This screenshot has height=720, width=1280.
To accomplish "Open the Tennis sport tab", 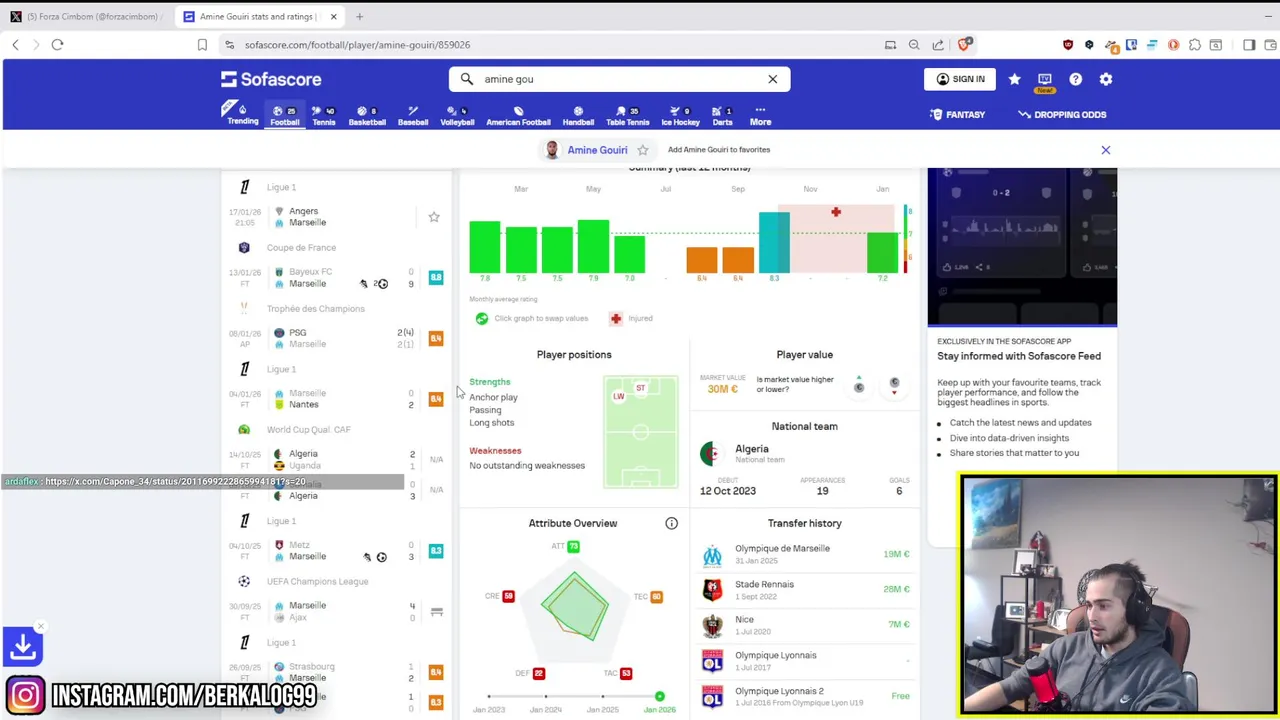I will pyautogui.click(x=324, y=115).
